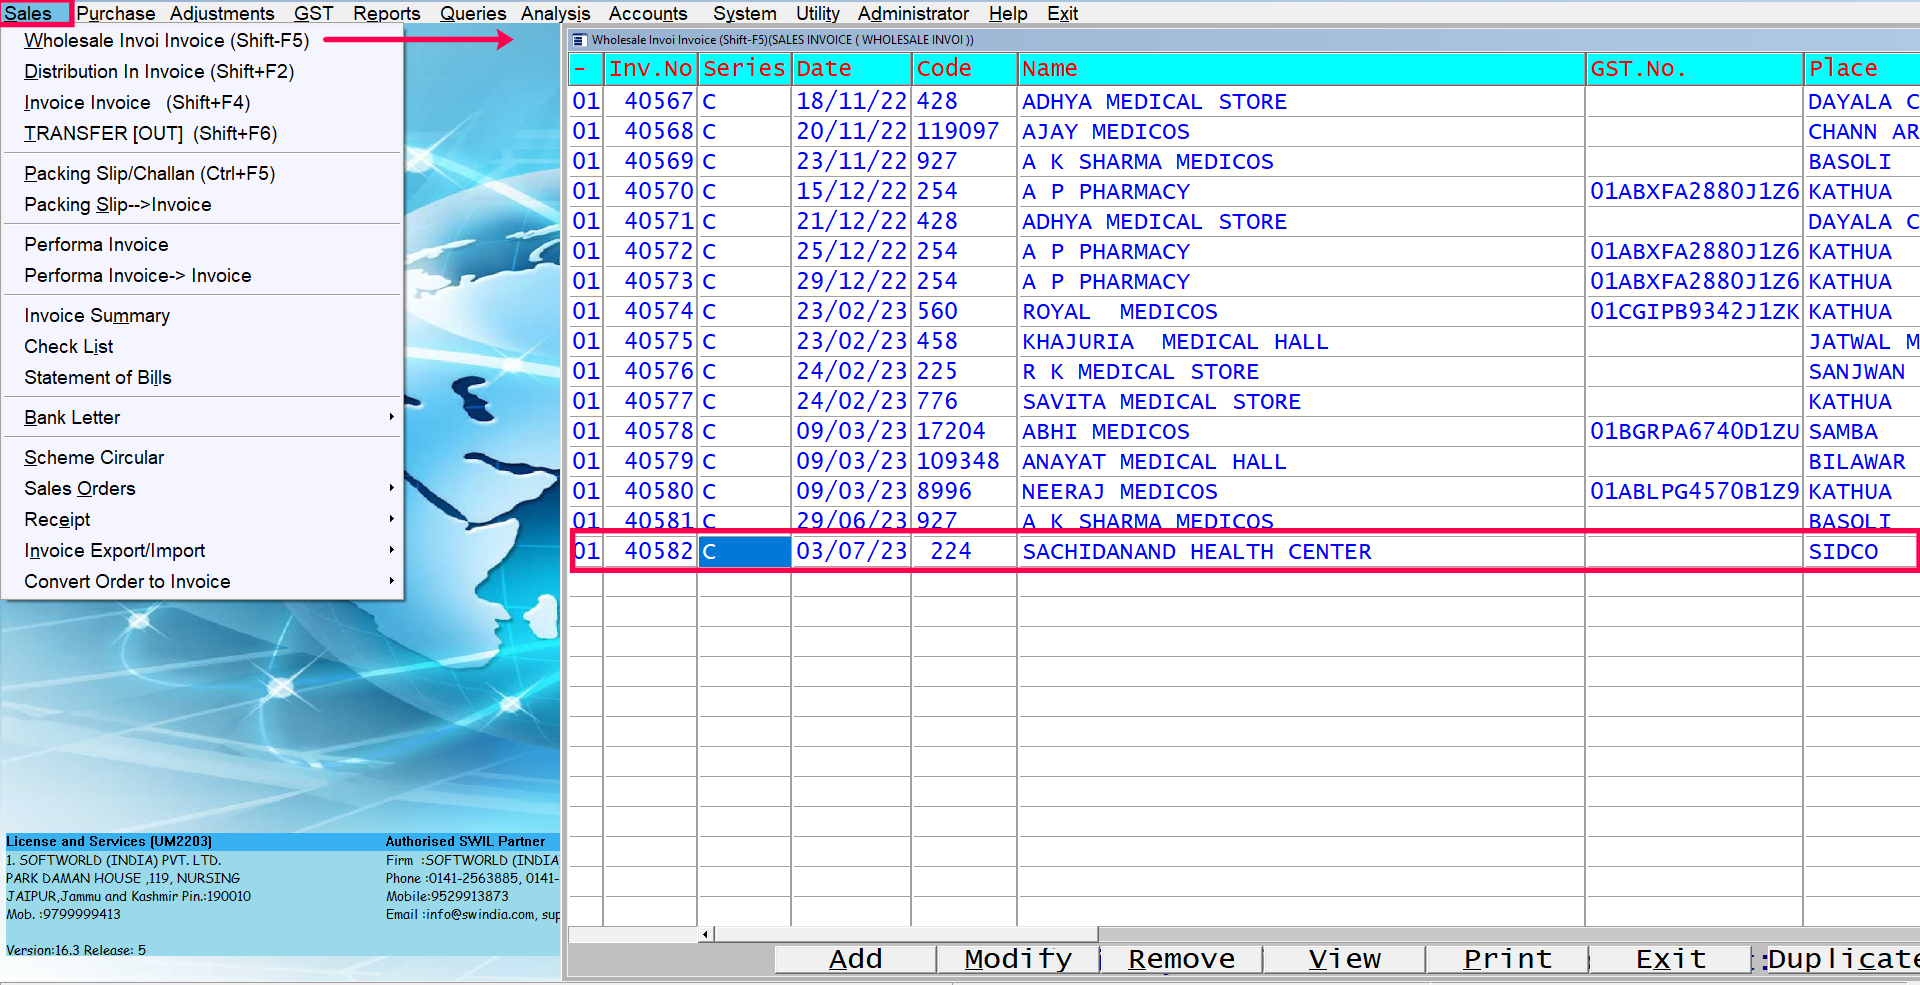Choose Packing Slip/Challan menu option
The image size is (1920, 985).
(149, 173)
